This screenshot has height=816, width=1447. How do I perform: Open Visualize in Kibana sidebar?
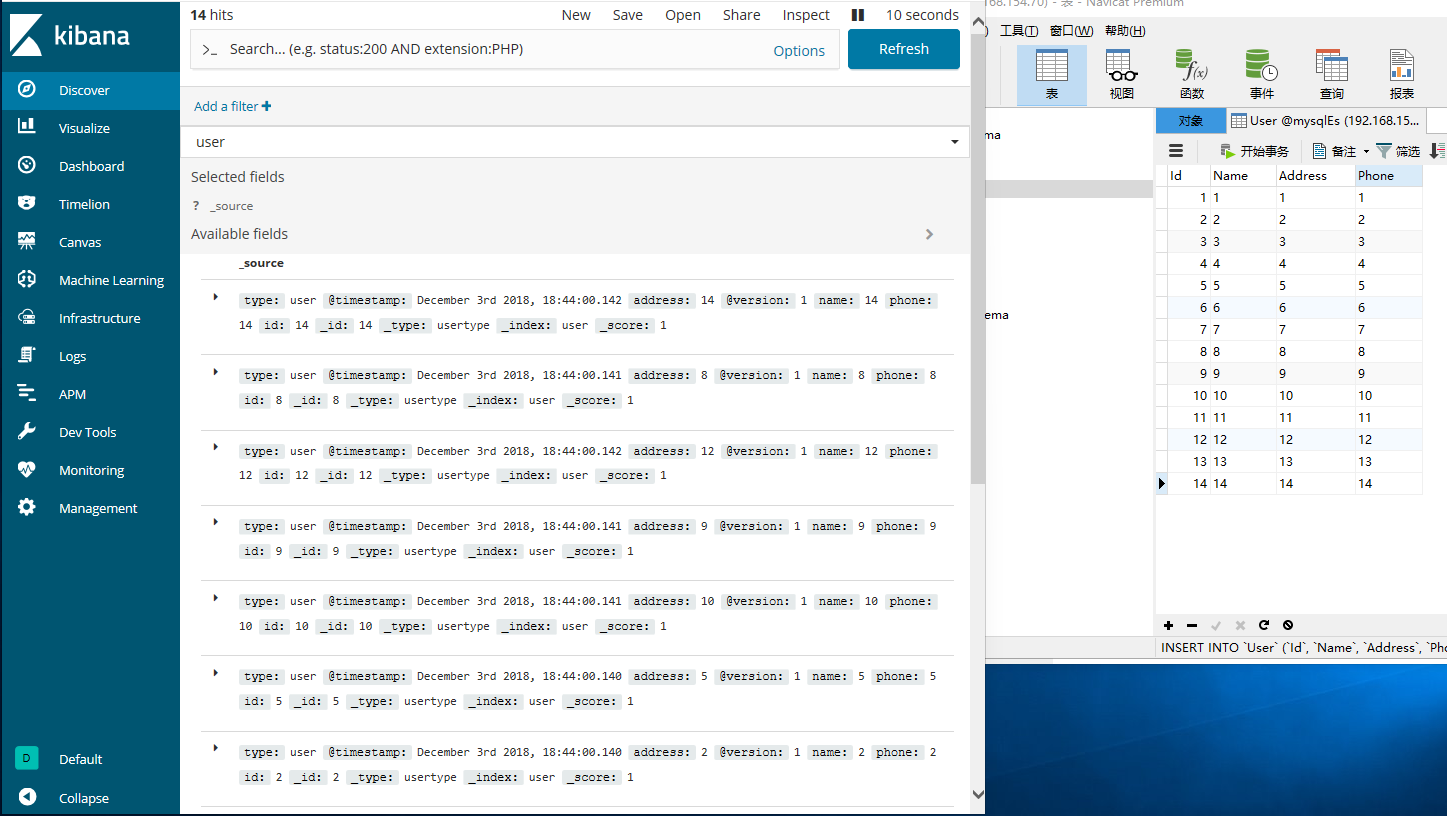(x=90, y=128)
